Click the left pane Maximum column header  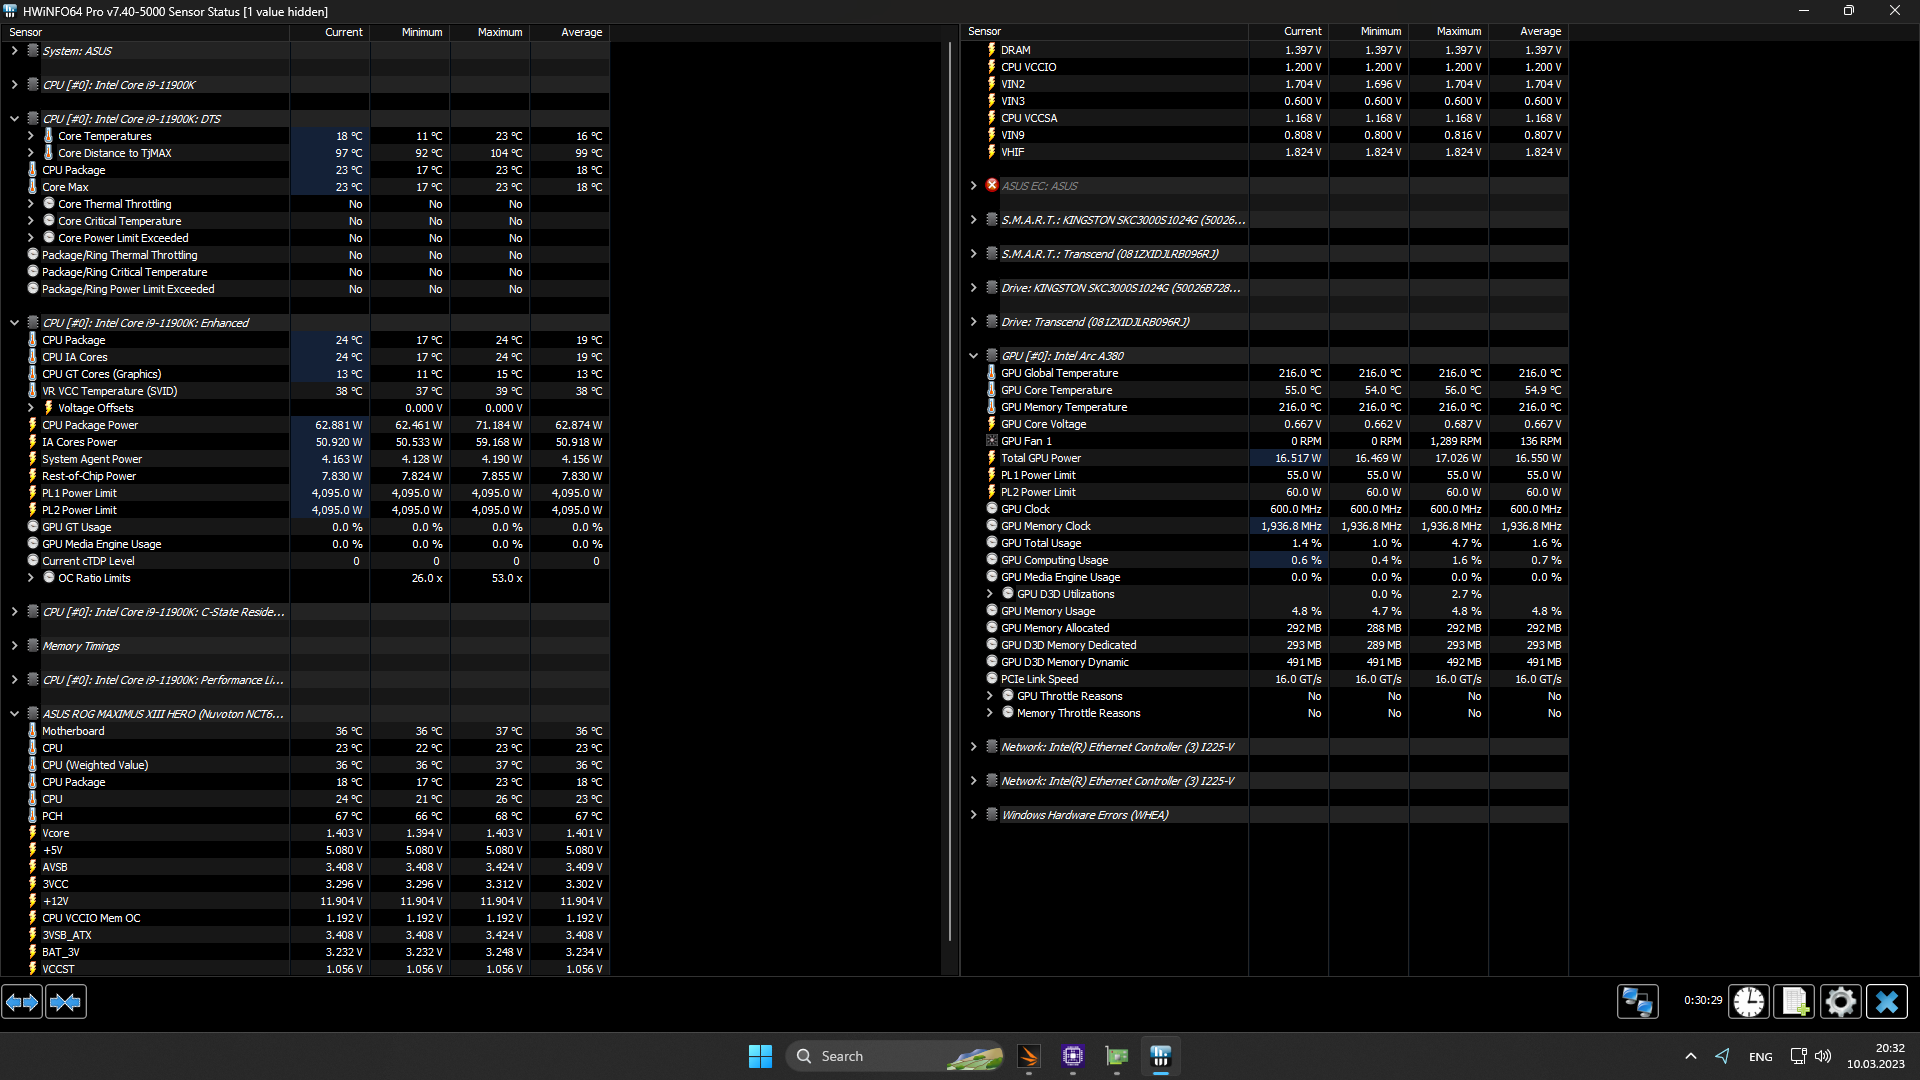(499, 32)
